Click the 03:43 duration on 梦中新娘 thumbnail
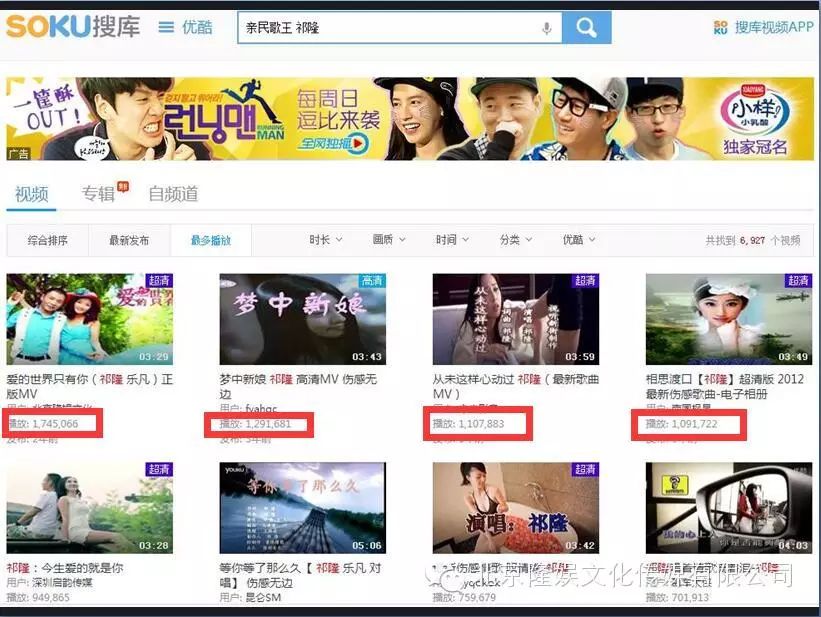 pos(367,357)
